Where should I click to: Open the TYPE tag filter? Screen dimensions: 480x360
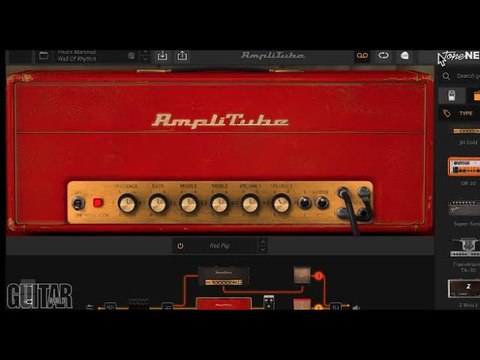[466, 114]
